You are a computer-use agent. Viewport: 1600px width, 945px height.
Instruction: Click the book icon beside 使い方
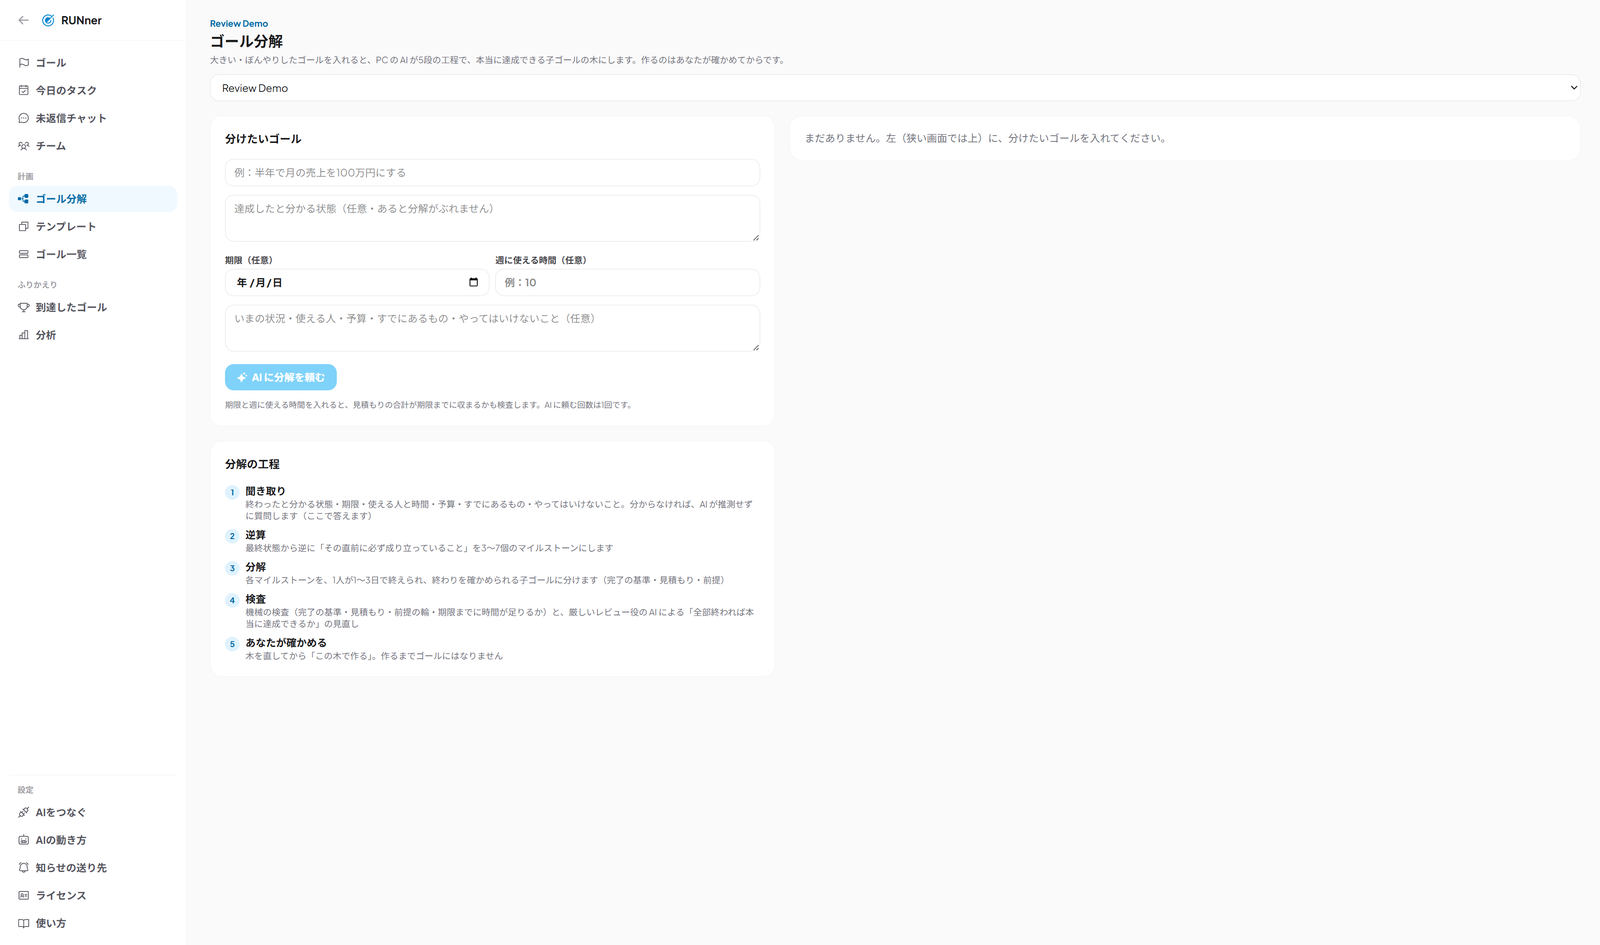point(24,923)
